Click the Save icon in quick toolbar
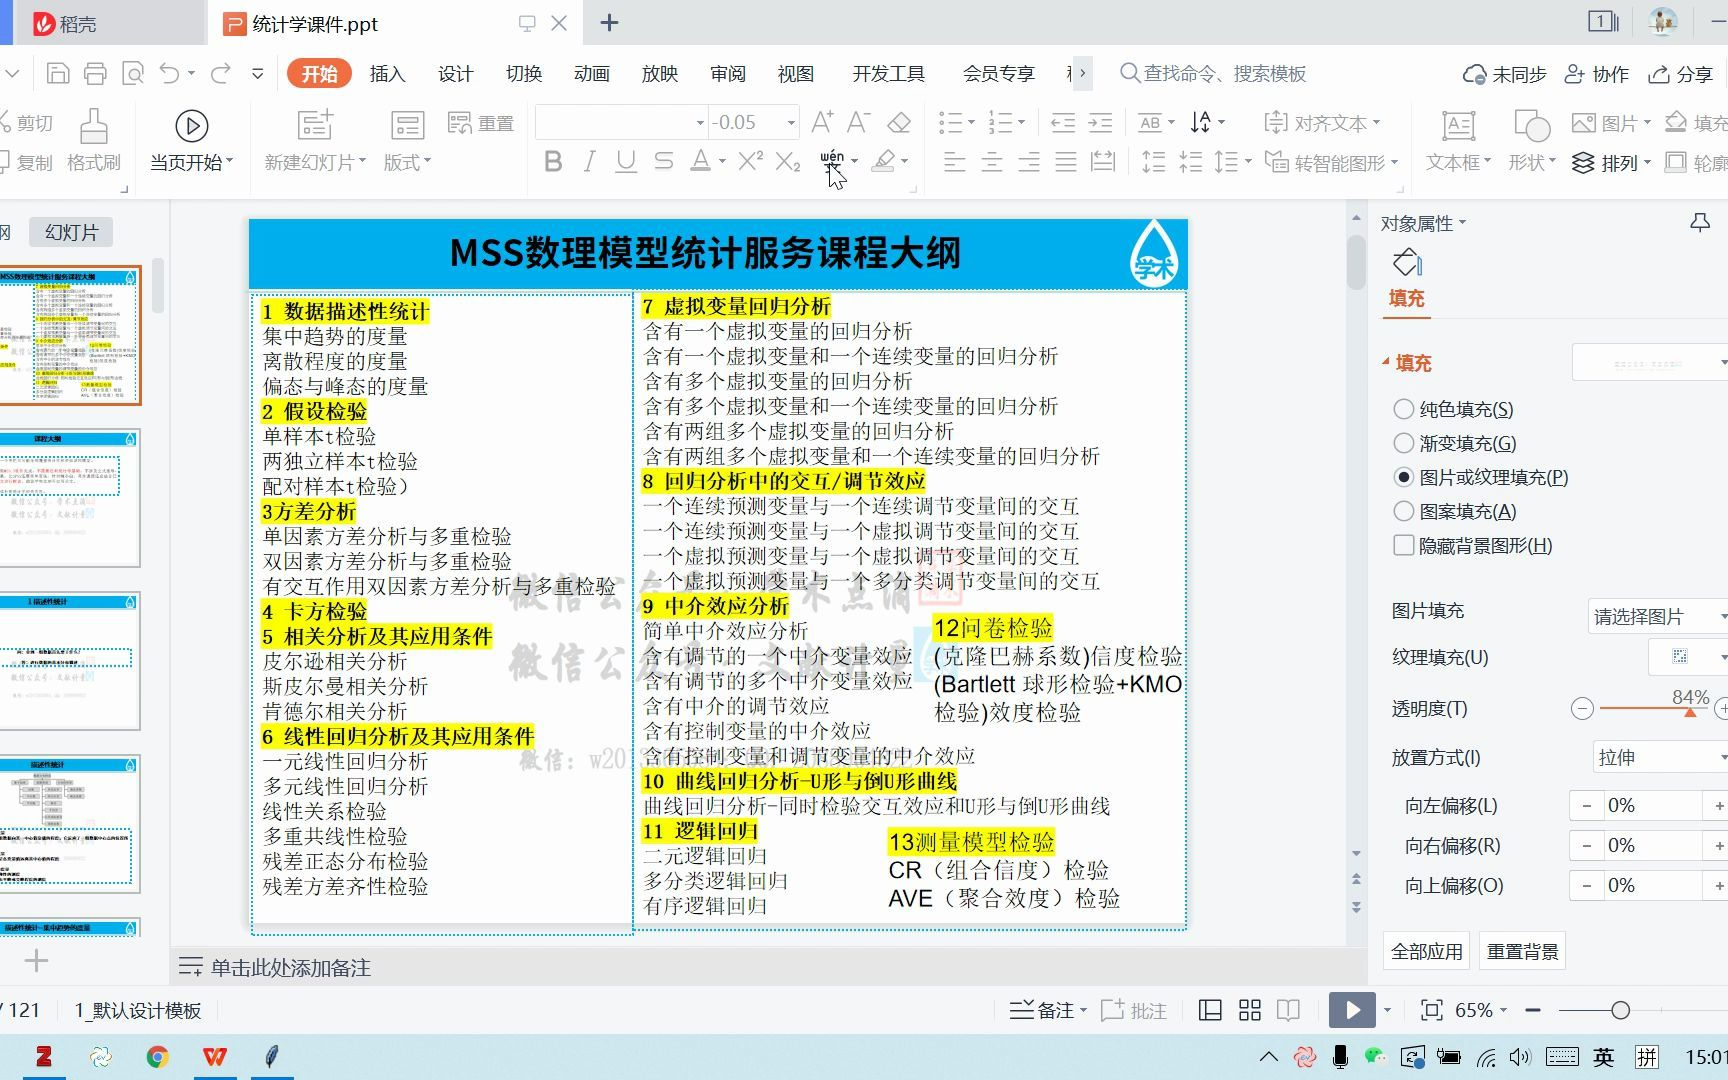The width and height of the screenshot is (1728, 1080). [x=58, y=73]
